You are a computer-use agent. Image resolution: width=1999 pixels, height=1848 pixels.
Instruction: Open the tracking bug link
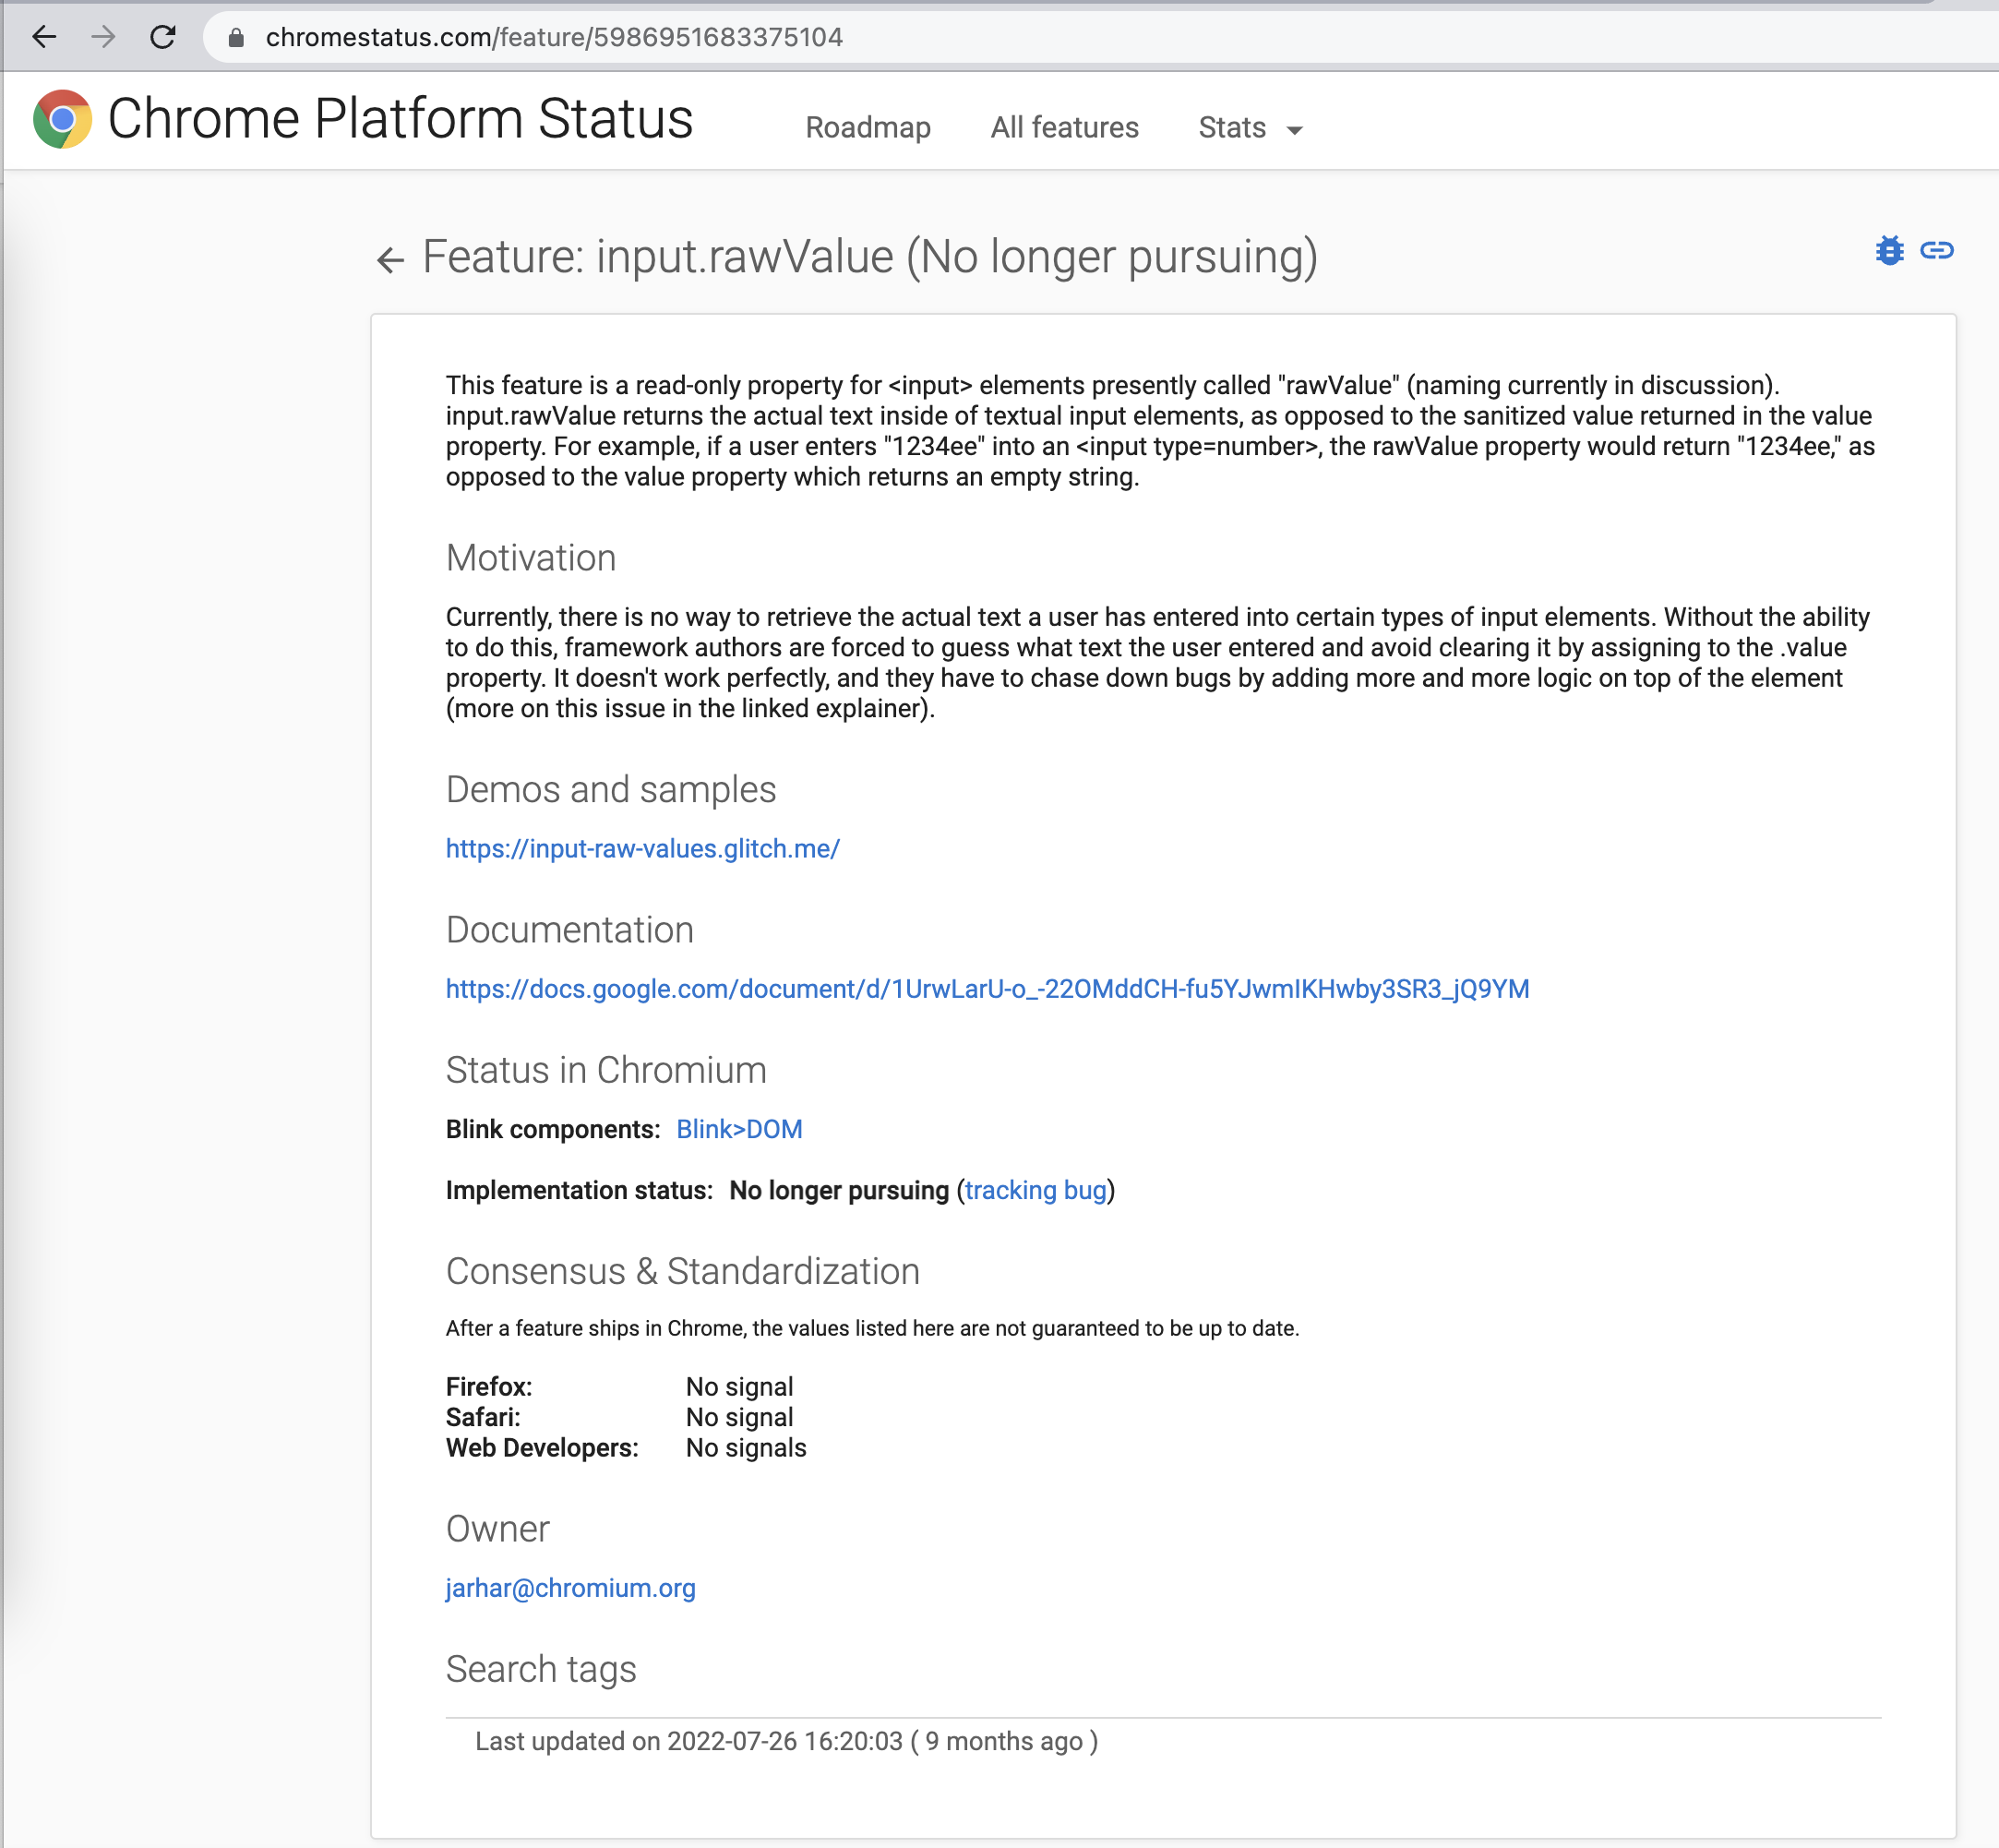click(x=1035, y=1190)
